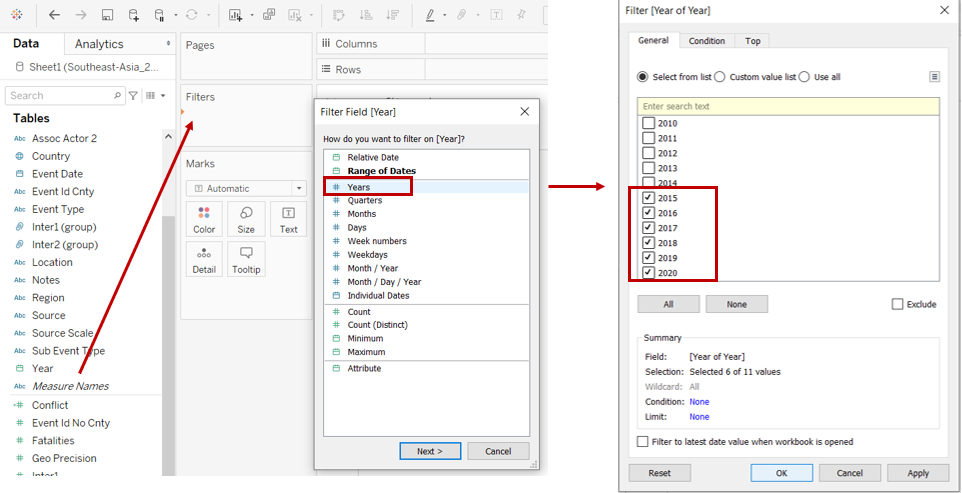
Task: Click in the Enter search text field
Action: click(x=788, y=106)
